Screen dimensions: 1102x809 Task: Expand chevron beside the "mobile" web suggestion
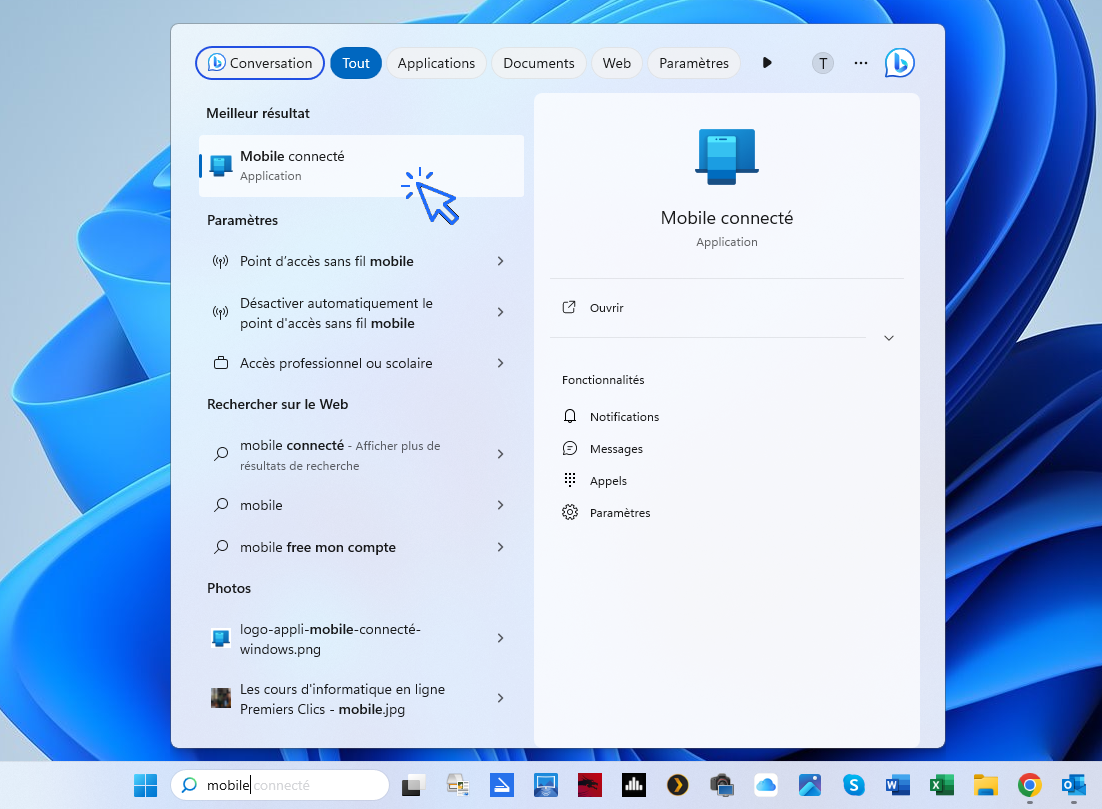pos(500,505)
